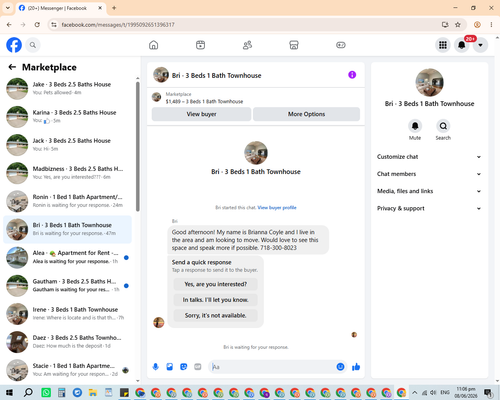The image size is (500, 400).
Task: Open the Chrome three-dot menu
Action: click(491, 25)
